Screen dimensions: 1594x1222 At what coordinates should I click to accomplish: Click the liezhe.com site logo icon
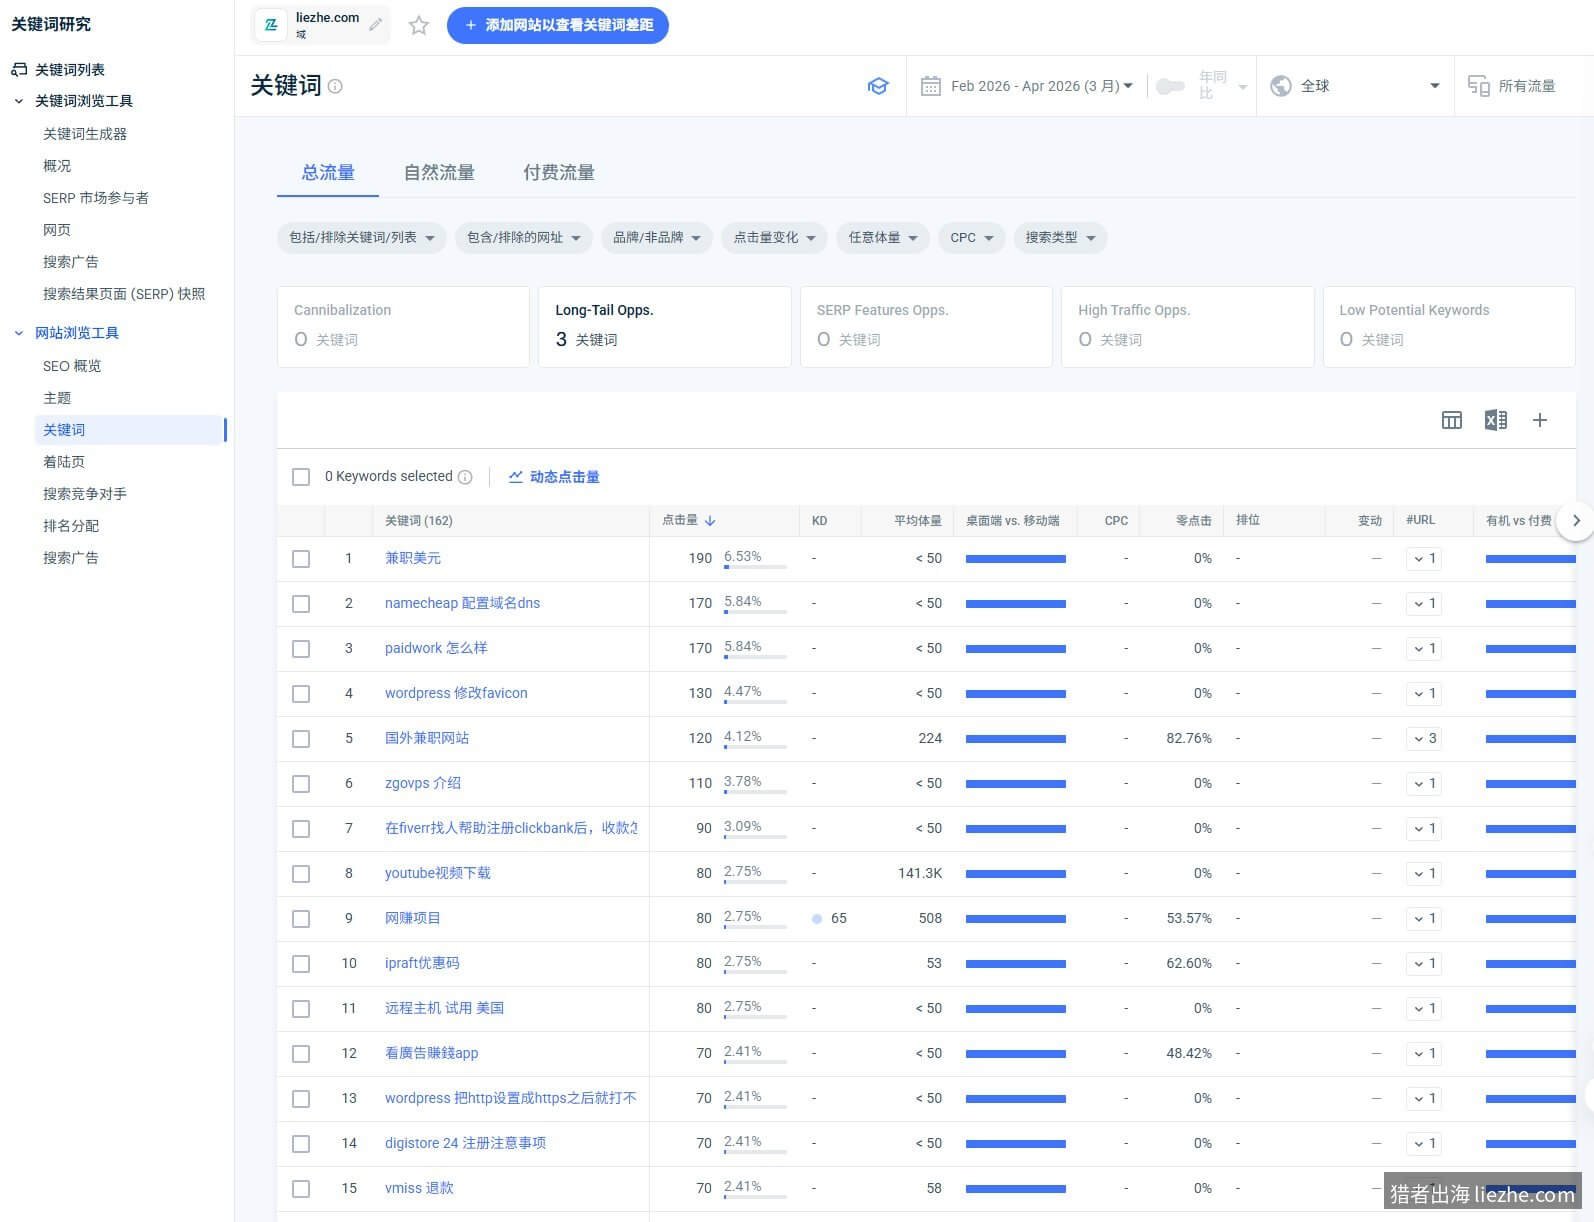[x=271, y=25]
